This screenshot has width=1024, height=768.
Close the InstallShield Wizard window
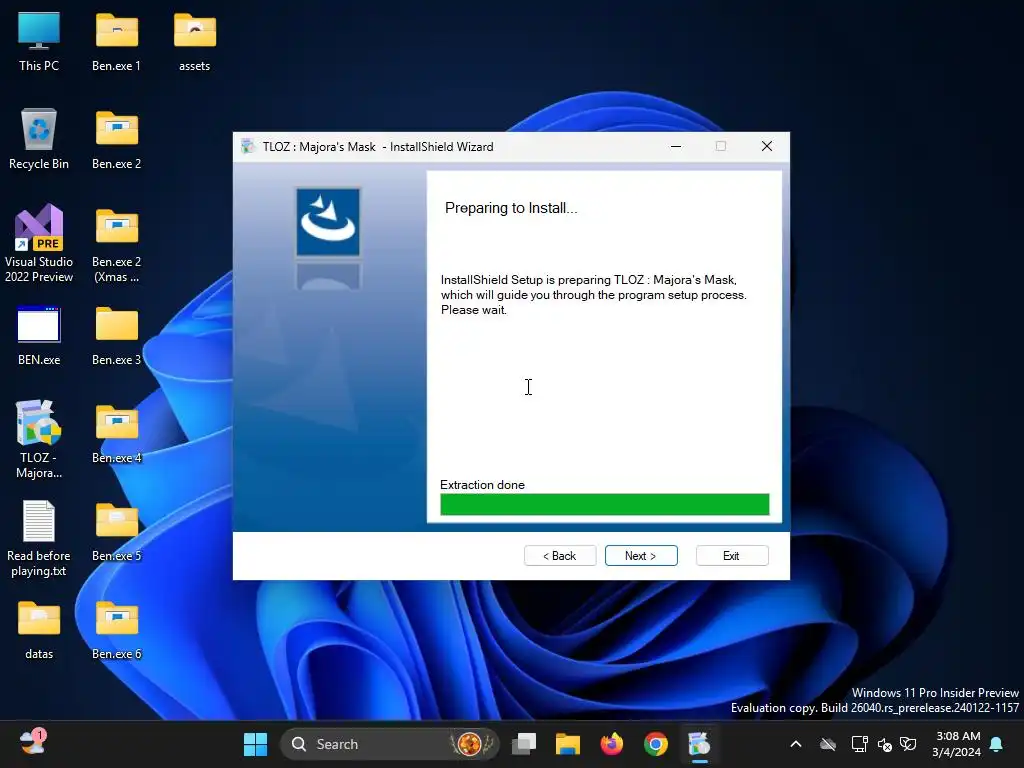click(x=767, y=146)
